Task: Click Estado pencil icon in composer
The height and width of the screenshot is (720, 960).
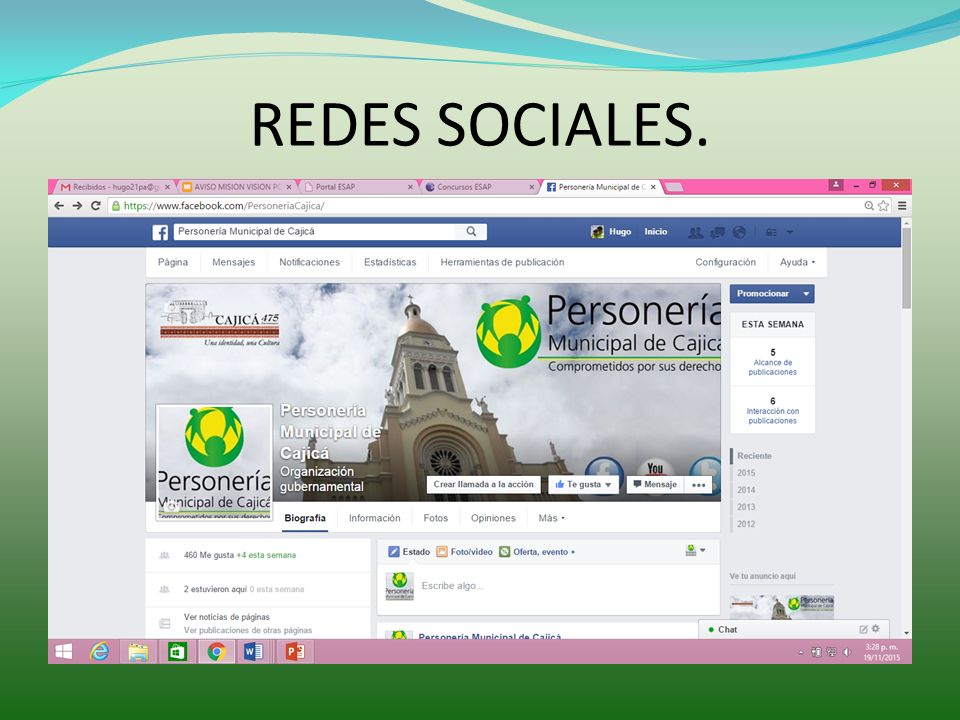Action: click(394, 552)
